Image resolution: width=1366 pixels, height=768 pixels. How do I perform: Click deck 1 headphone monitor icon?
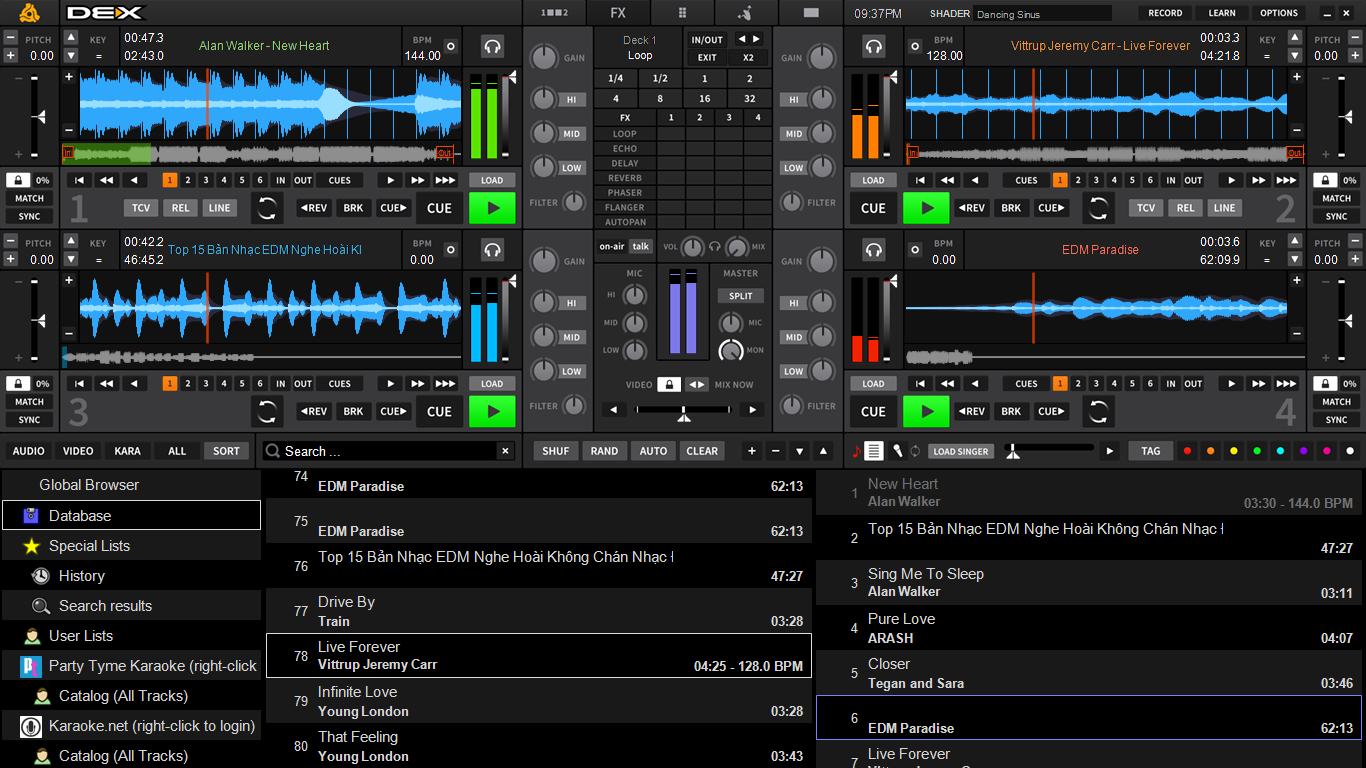pos(492,46)
